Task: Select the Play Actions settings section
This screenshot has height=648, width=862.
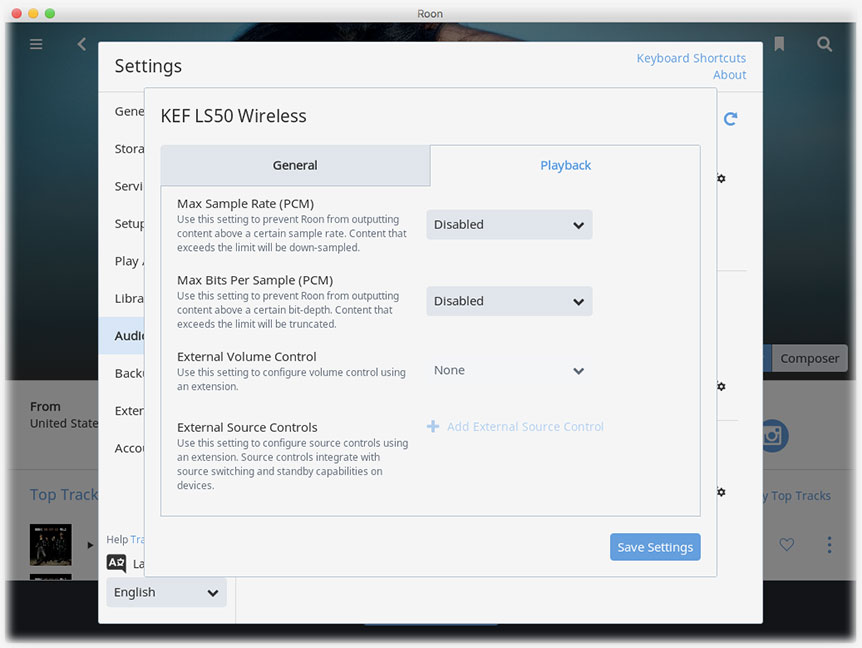Action: [x=122, y=261]
